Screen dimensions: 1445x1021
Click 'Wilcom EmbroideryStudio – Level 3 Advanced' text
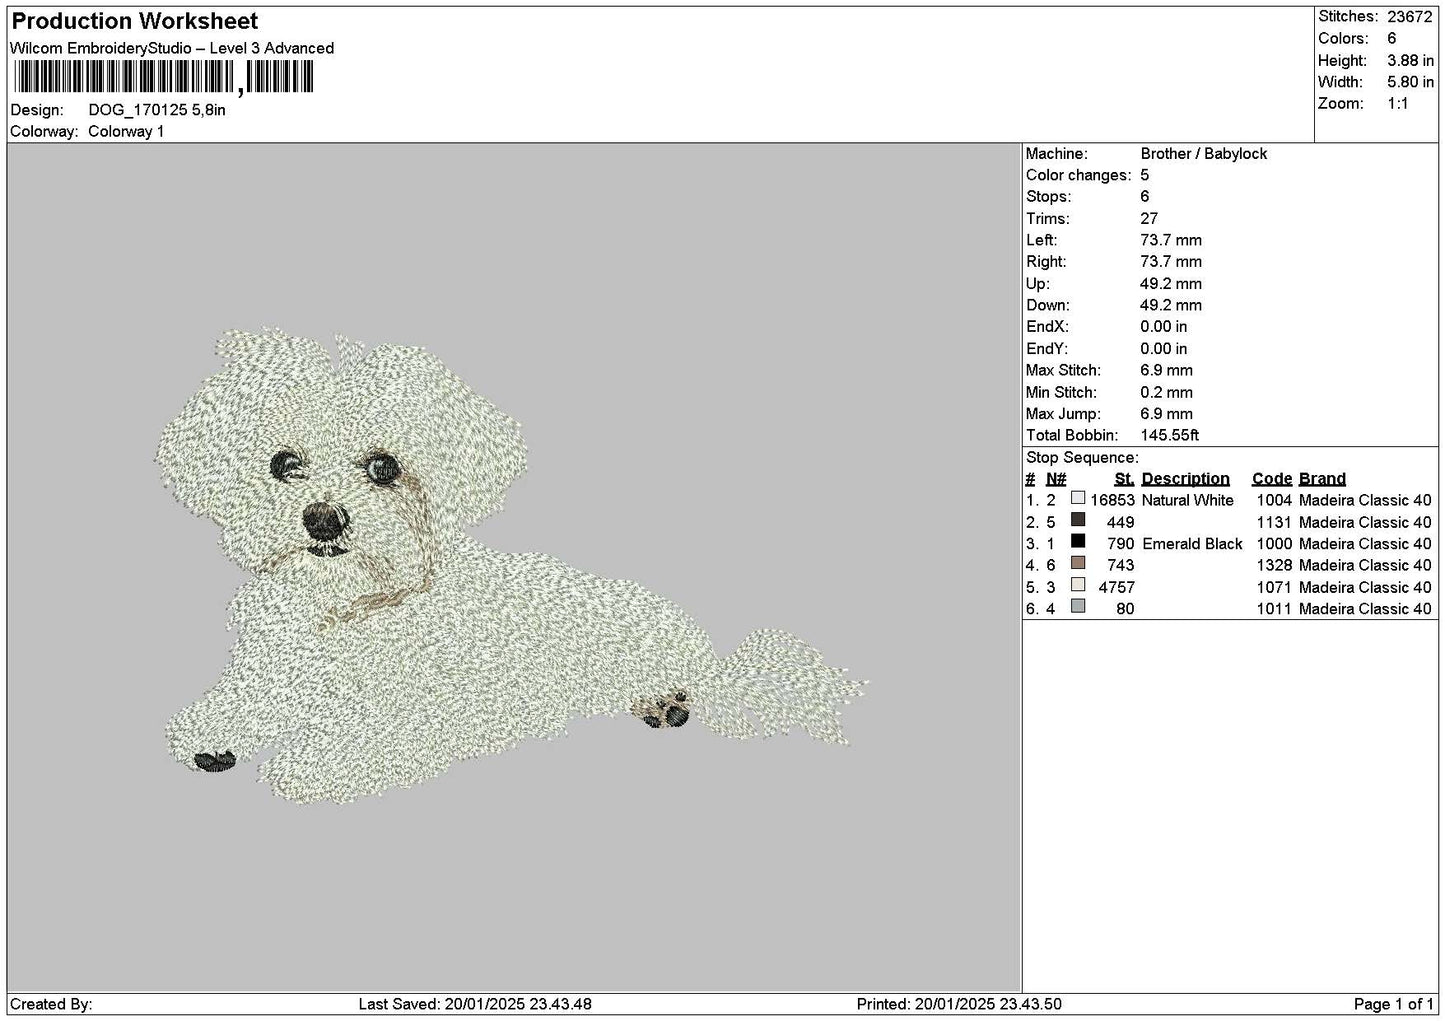tap(172, 48)
